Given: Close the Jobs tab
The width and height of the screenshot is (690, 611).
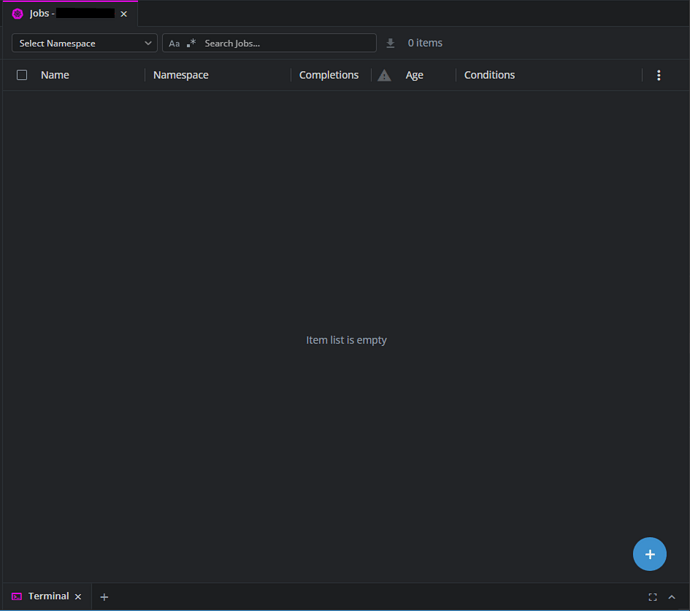Looking at the screenshot, I should 124,14.
